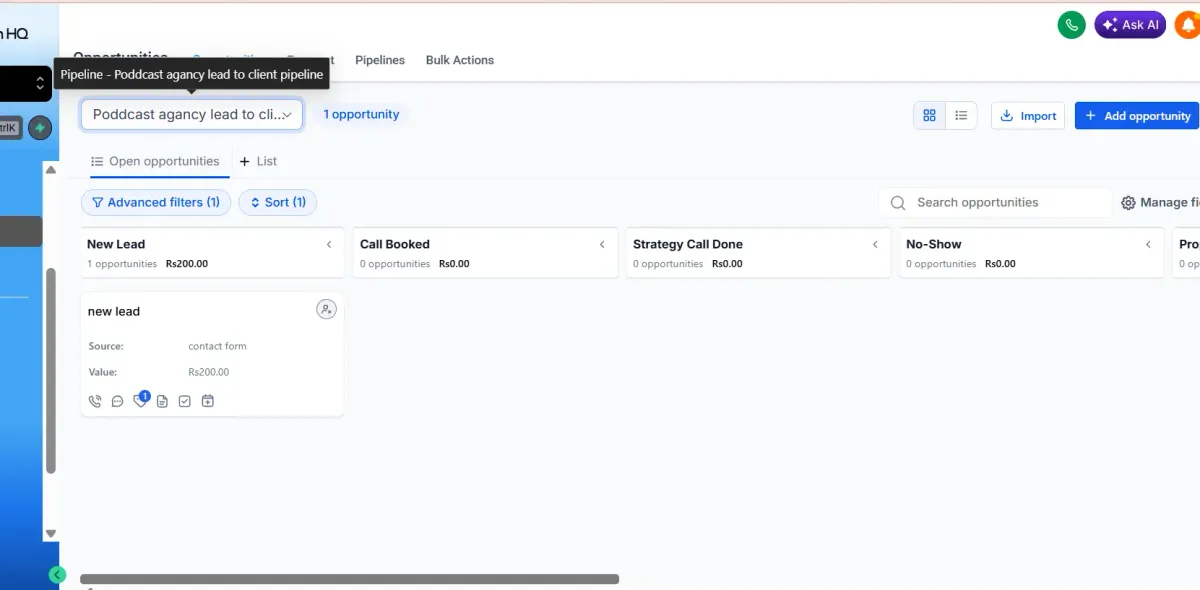Switch to list view
This screenshot has width=1200, height=590.
pyautogui.click(x=961, y=115)
